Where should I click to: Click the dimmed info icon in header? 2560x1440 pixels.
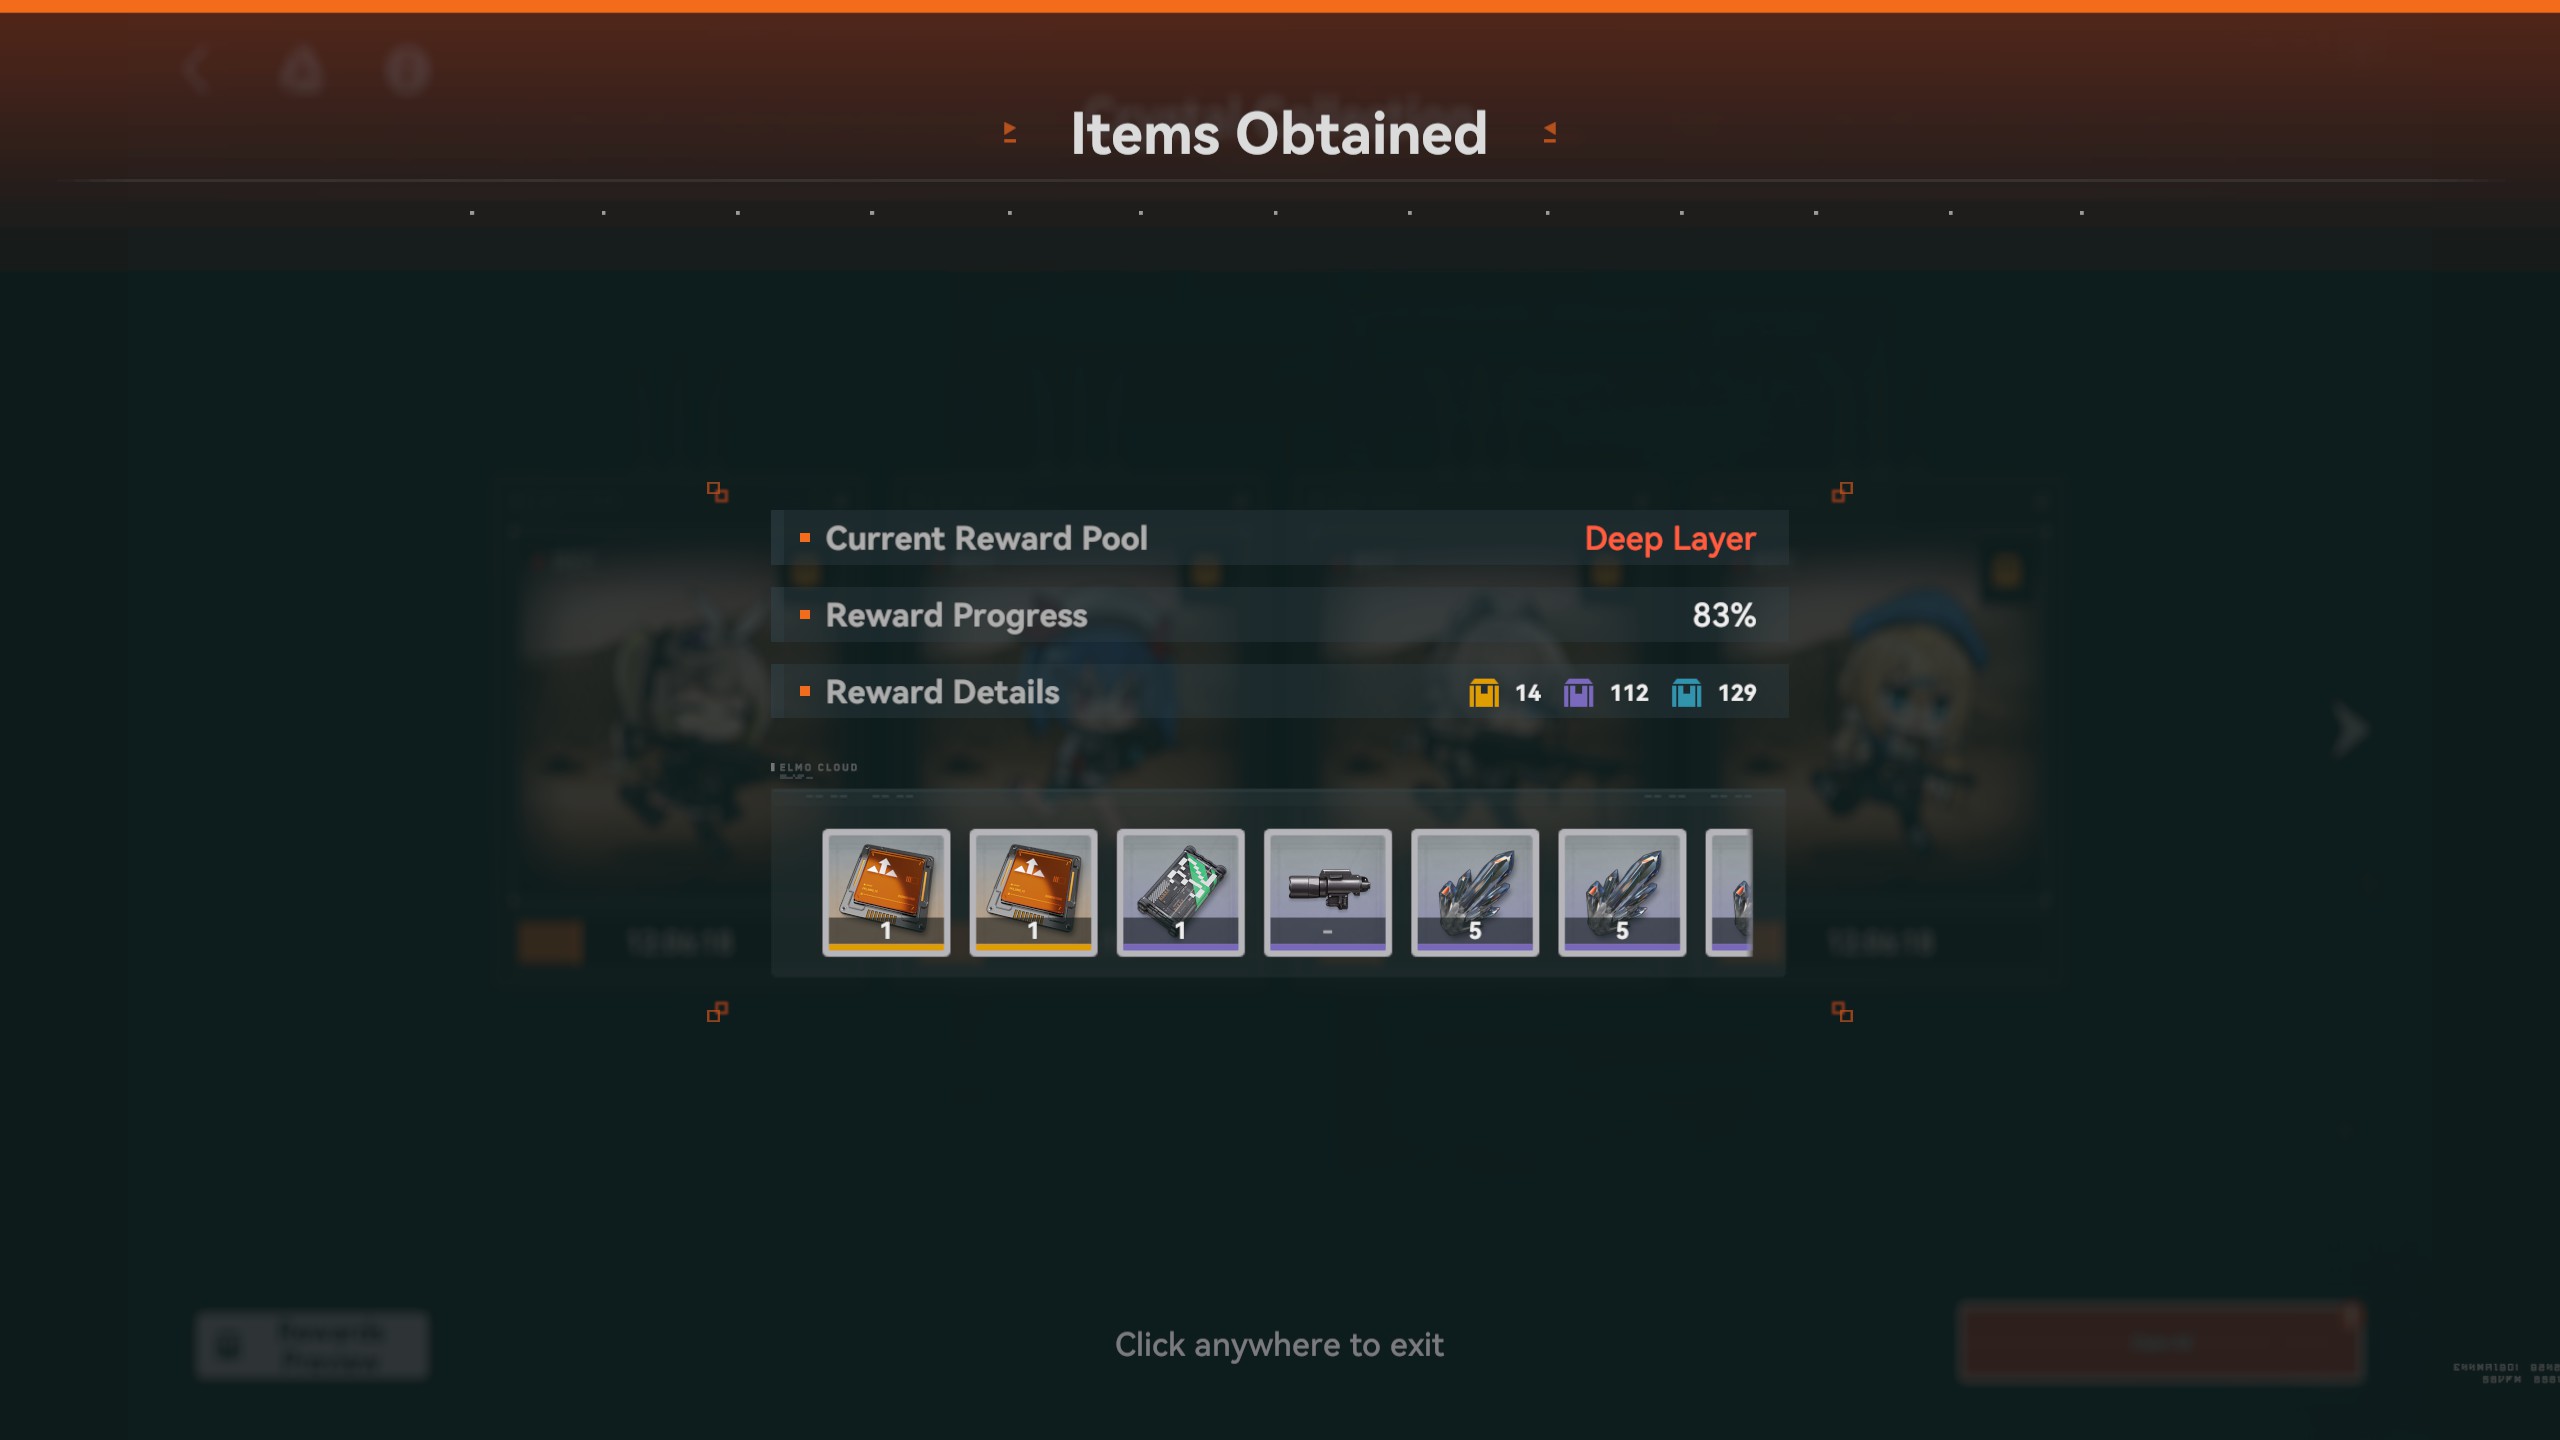pos(407,70)
